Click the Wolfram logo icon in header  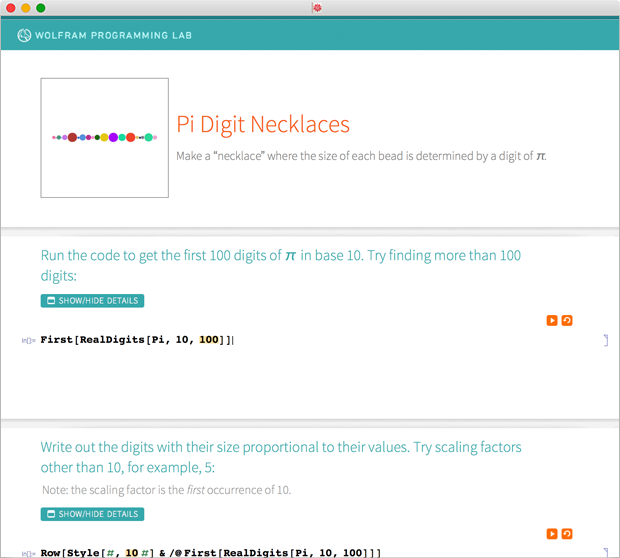(x=24, y=35)
